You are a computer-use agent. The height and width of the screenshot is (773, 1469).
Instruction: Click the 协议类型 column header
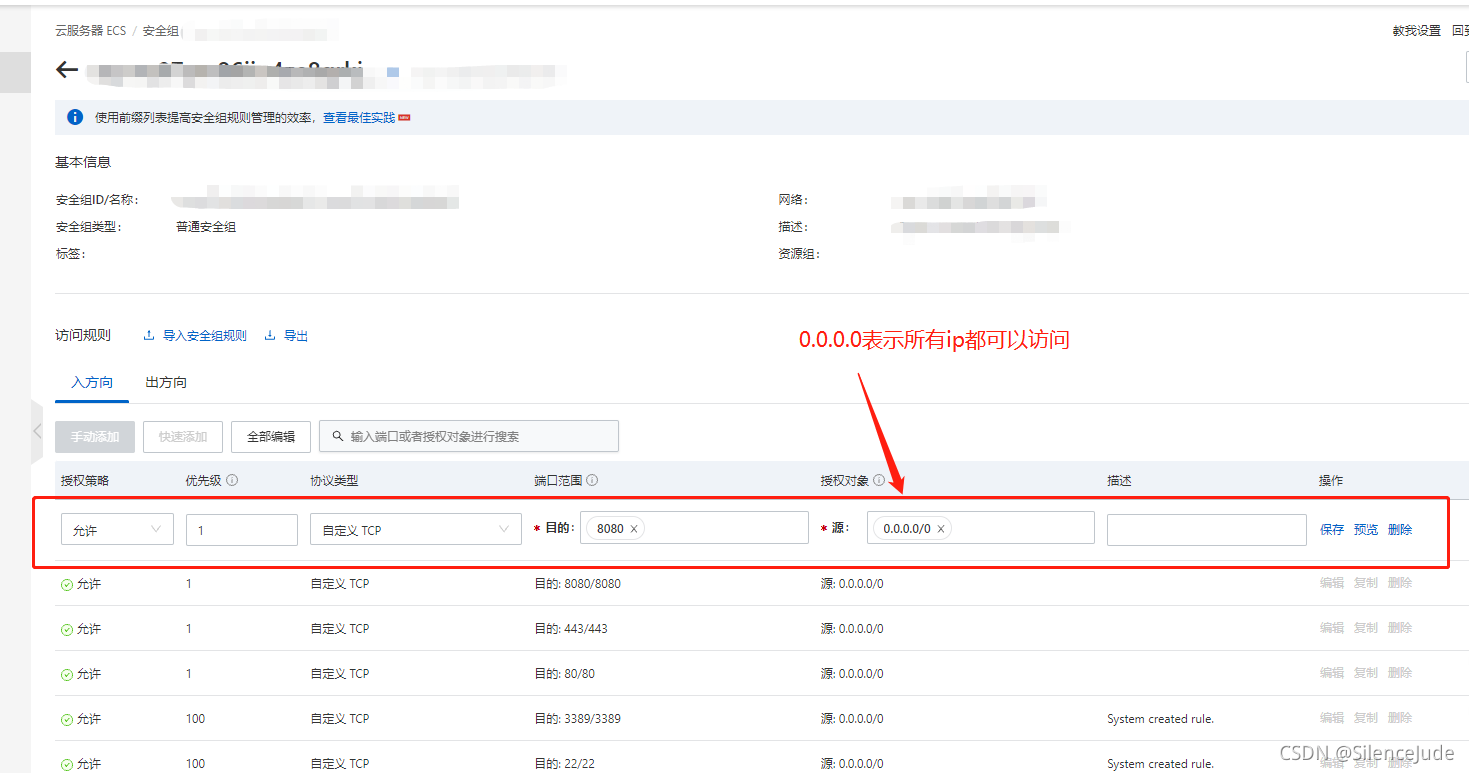click(x=334, y=481)
